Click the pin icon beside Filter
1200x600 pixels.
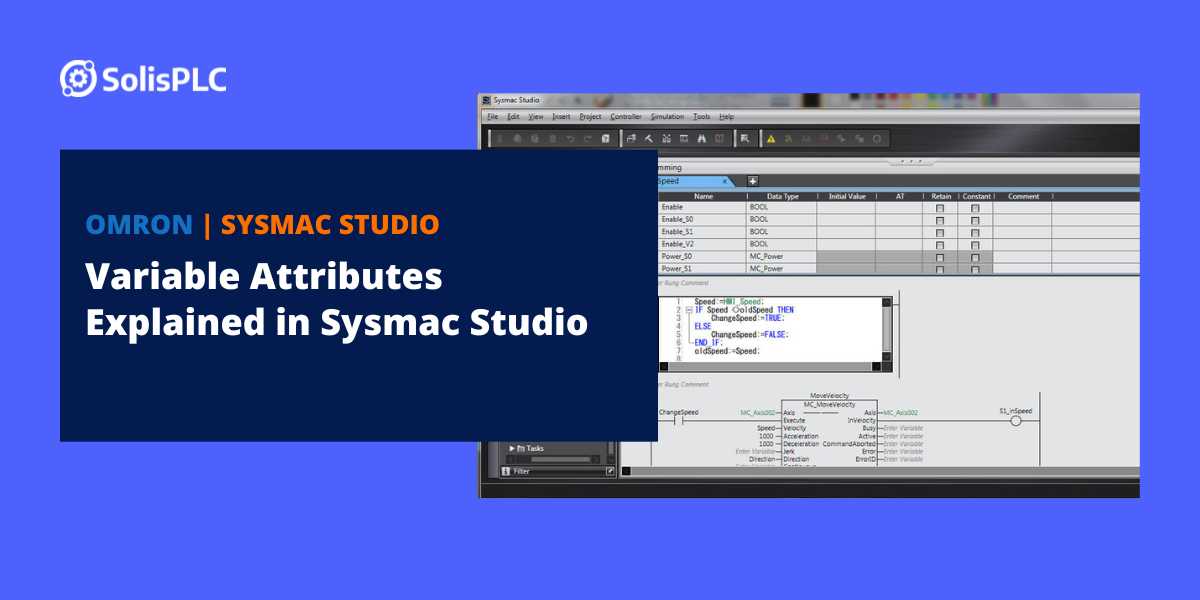[x=610, y=471]
